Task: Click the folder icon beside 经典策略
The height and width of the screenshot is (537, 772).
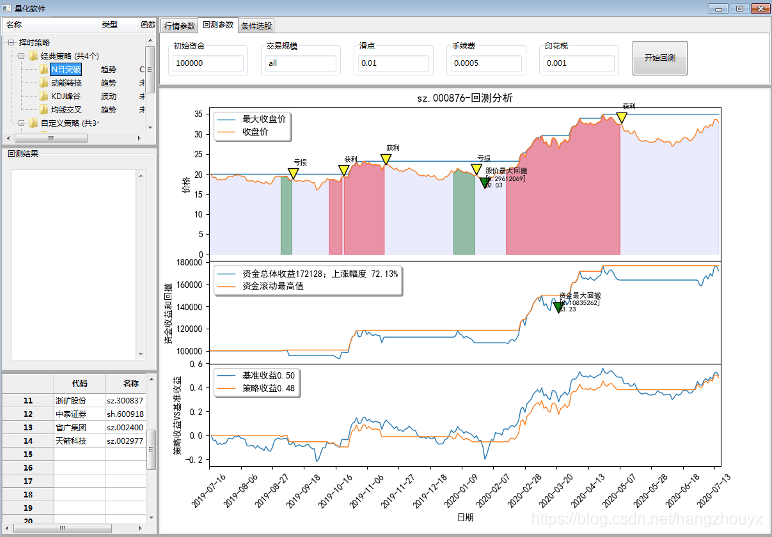Action: [x=33, y=56]
